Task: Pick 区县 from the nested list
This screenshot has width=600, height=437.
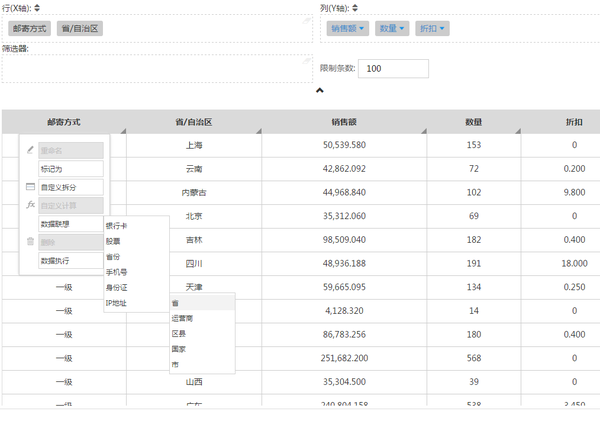Action: click(202, 334)
